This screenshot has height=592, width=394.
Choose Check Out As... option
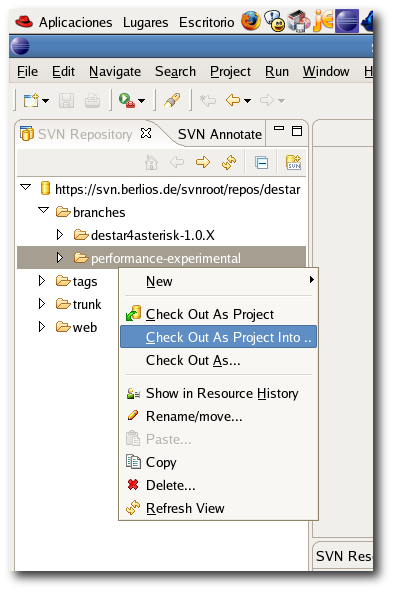click(219, 361)
